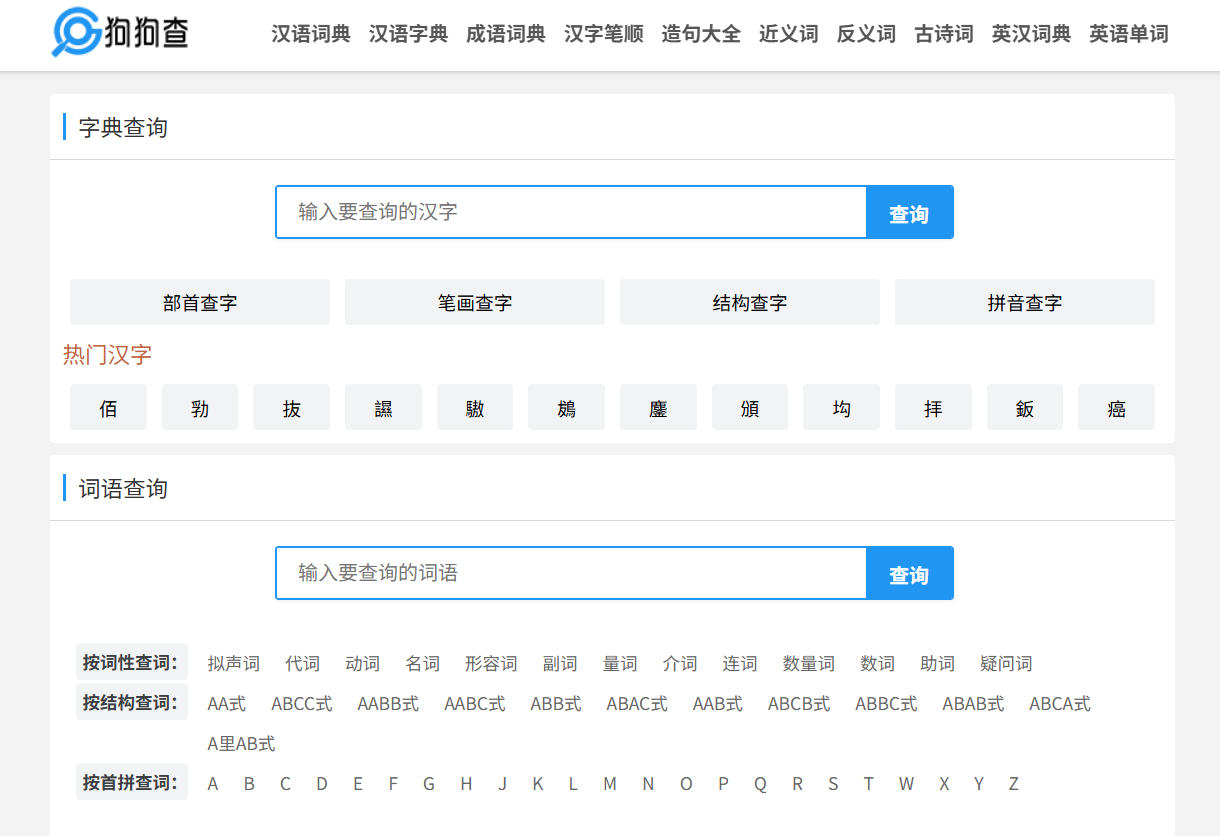This screenshot has width=1220, height=836.
Task: Browse 助词 word category
Action: [x=938, y=663]
